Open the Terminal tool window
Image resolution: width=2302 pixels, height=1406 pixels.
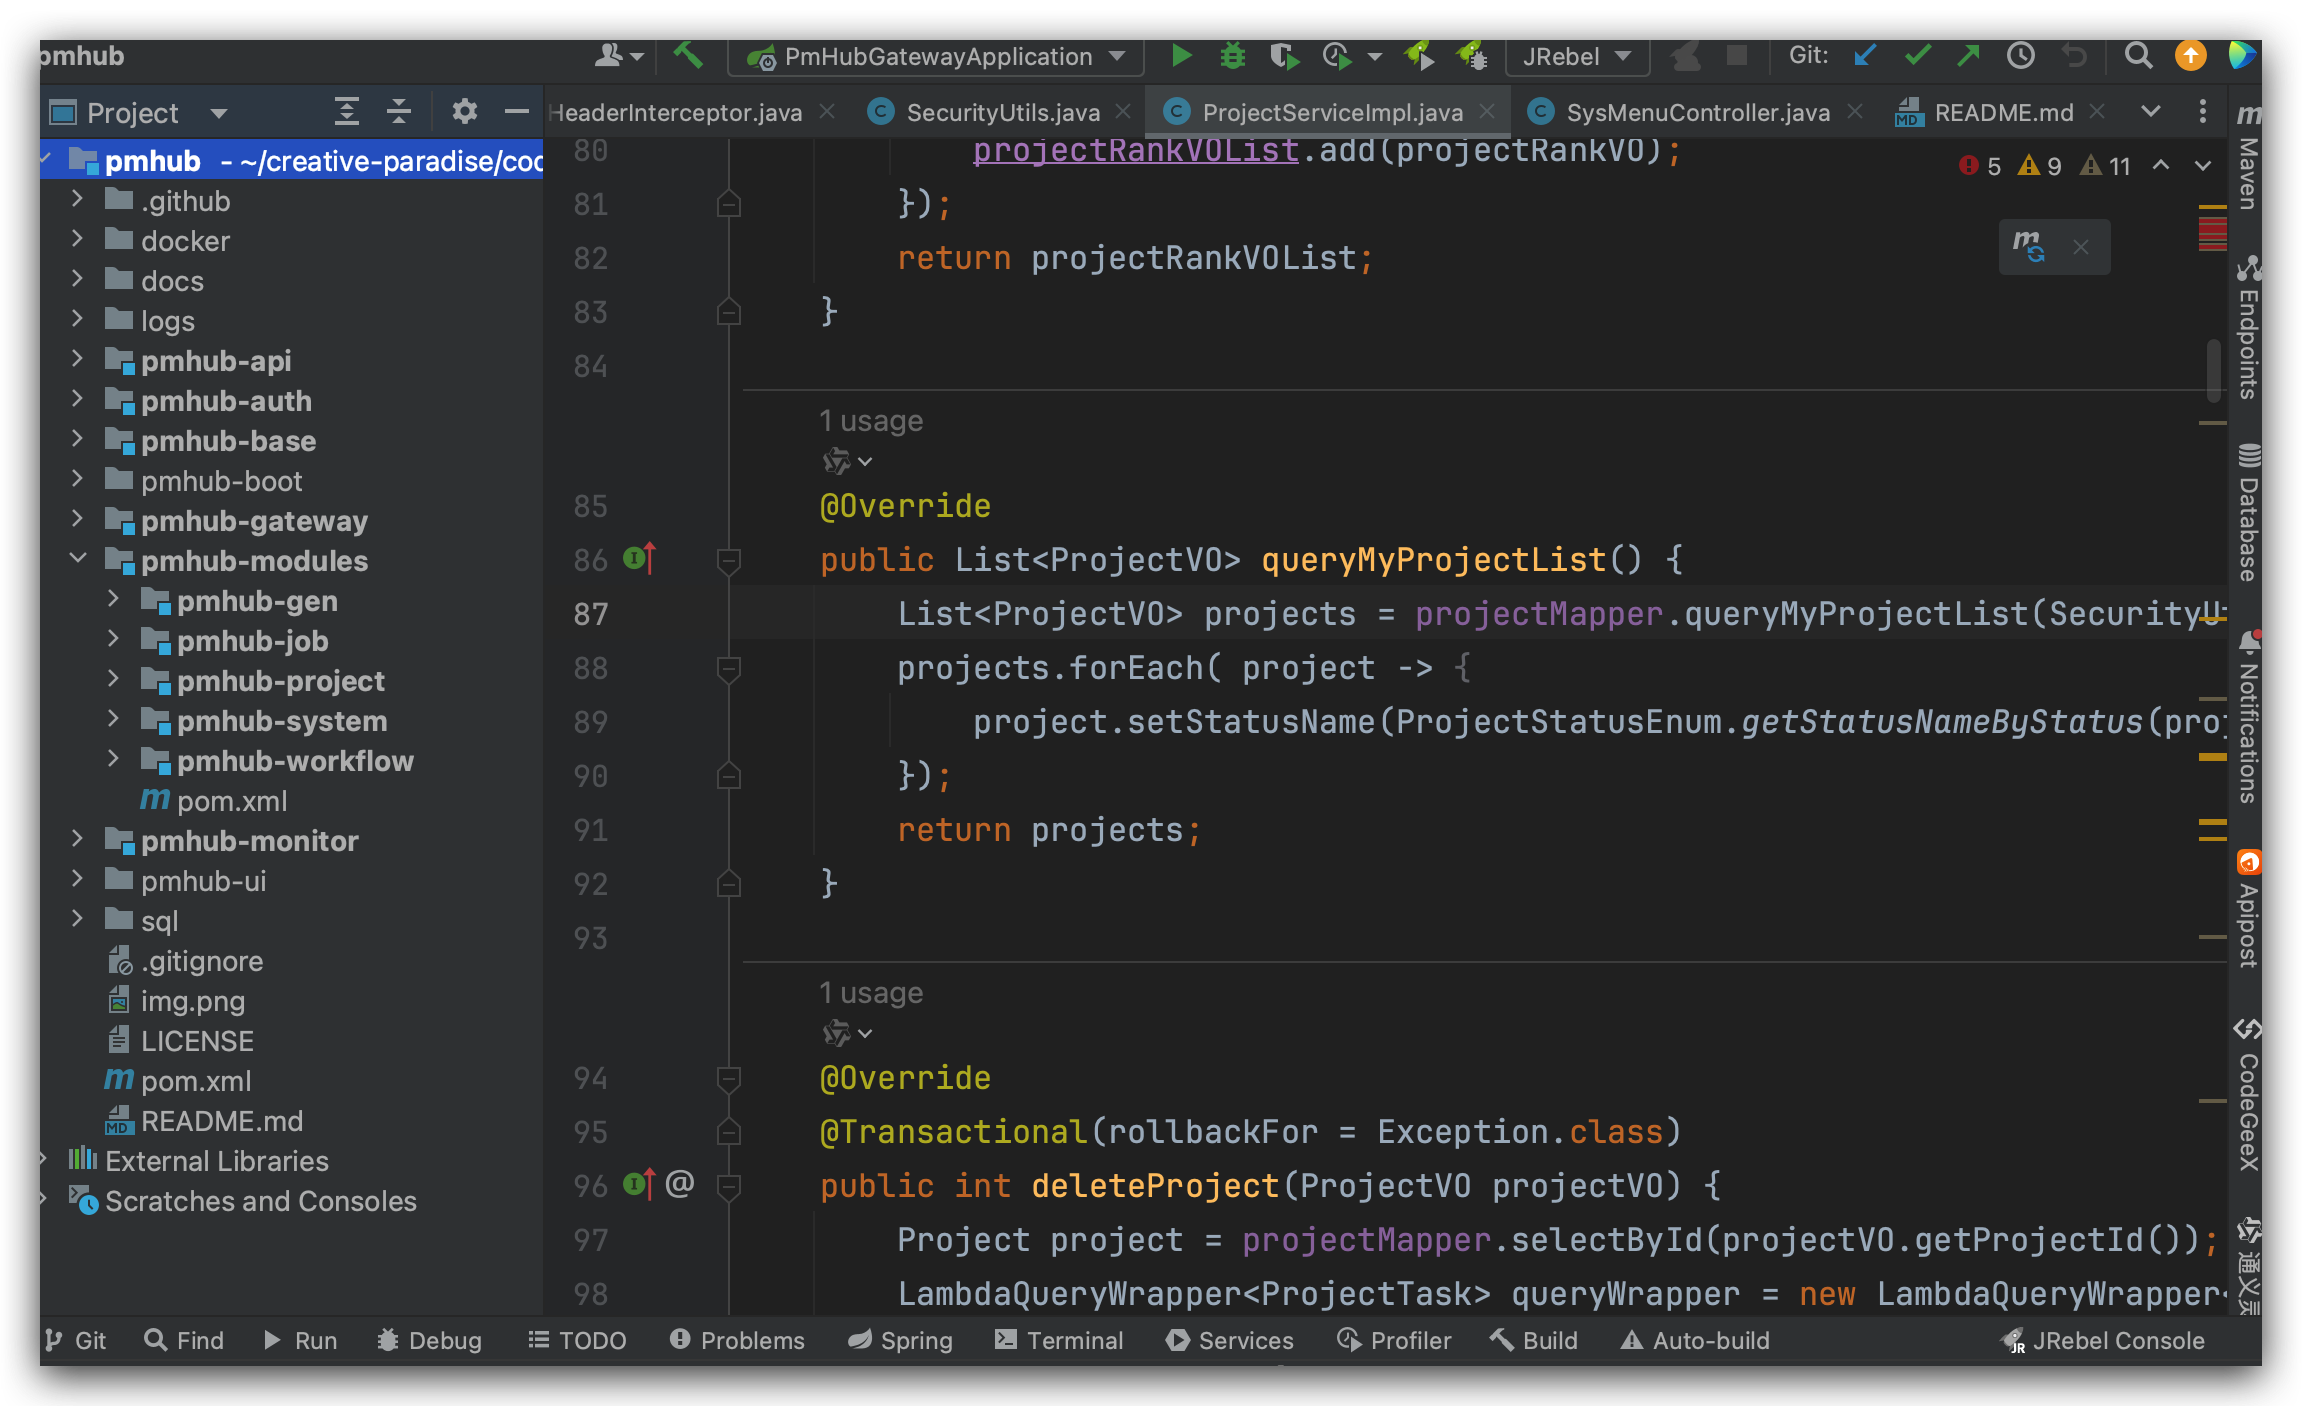(1060, 1340)
